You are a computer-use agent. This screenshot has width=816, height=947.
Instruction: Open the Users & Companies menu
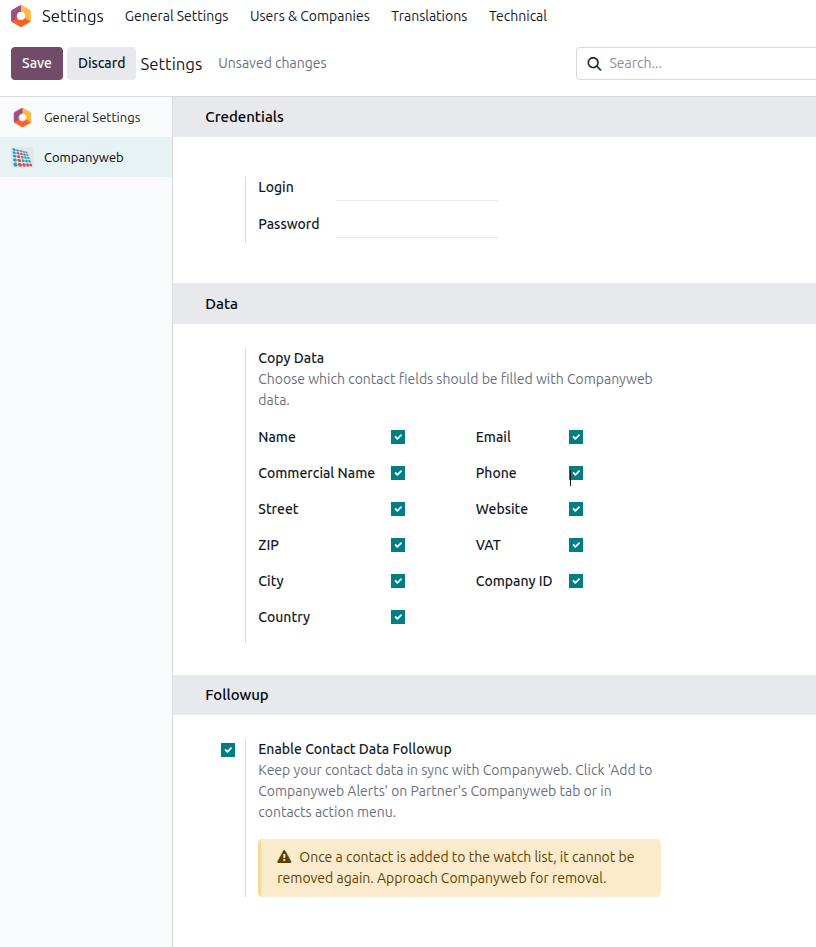(x=310, y=16)
